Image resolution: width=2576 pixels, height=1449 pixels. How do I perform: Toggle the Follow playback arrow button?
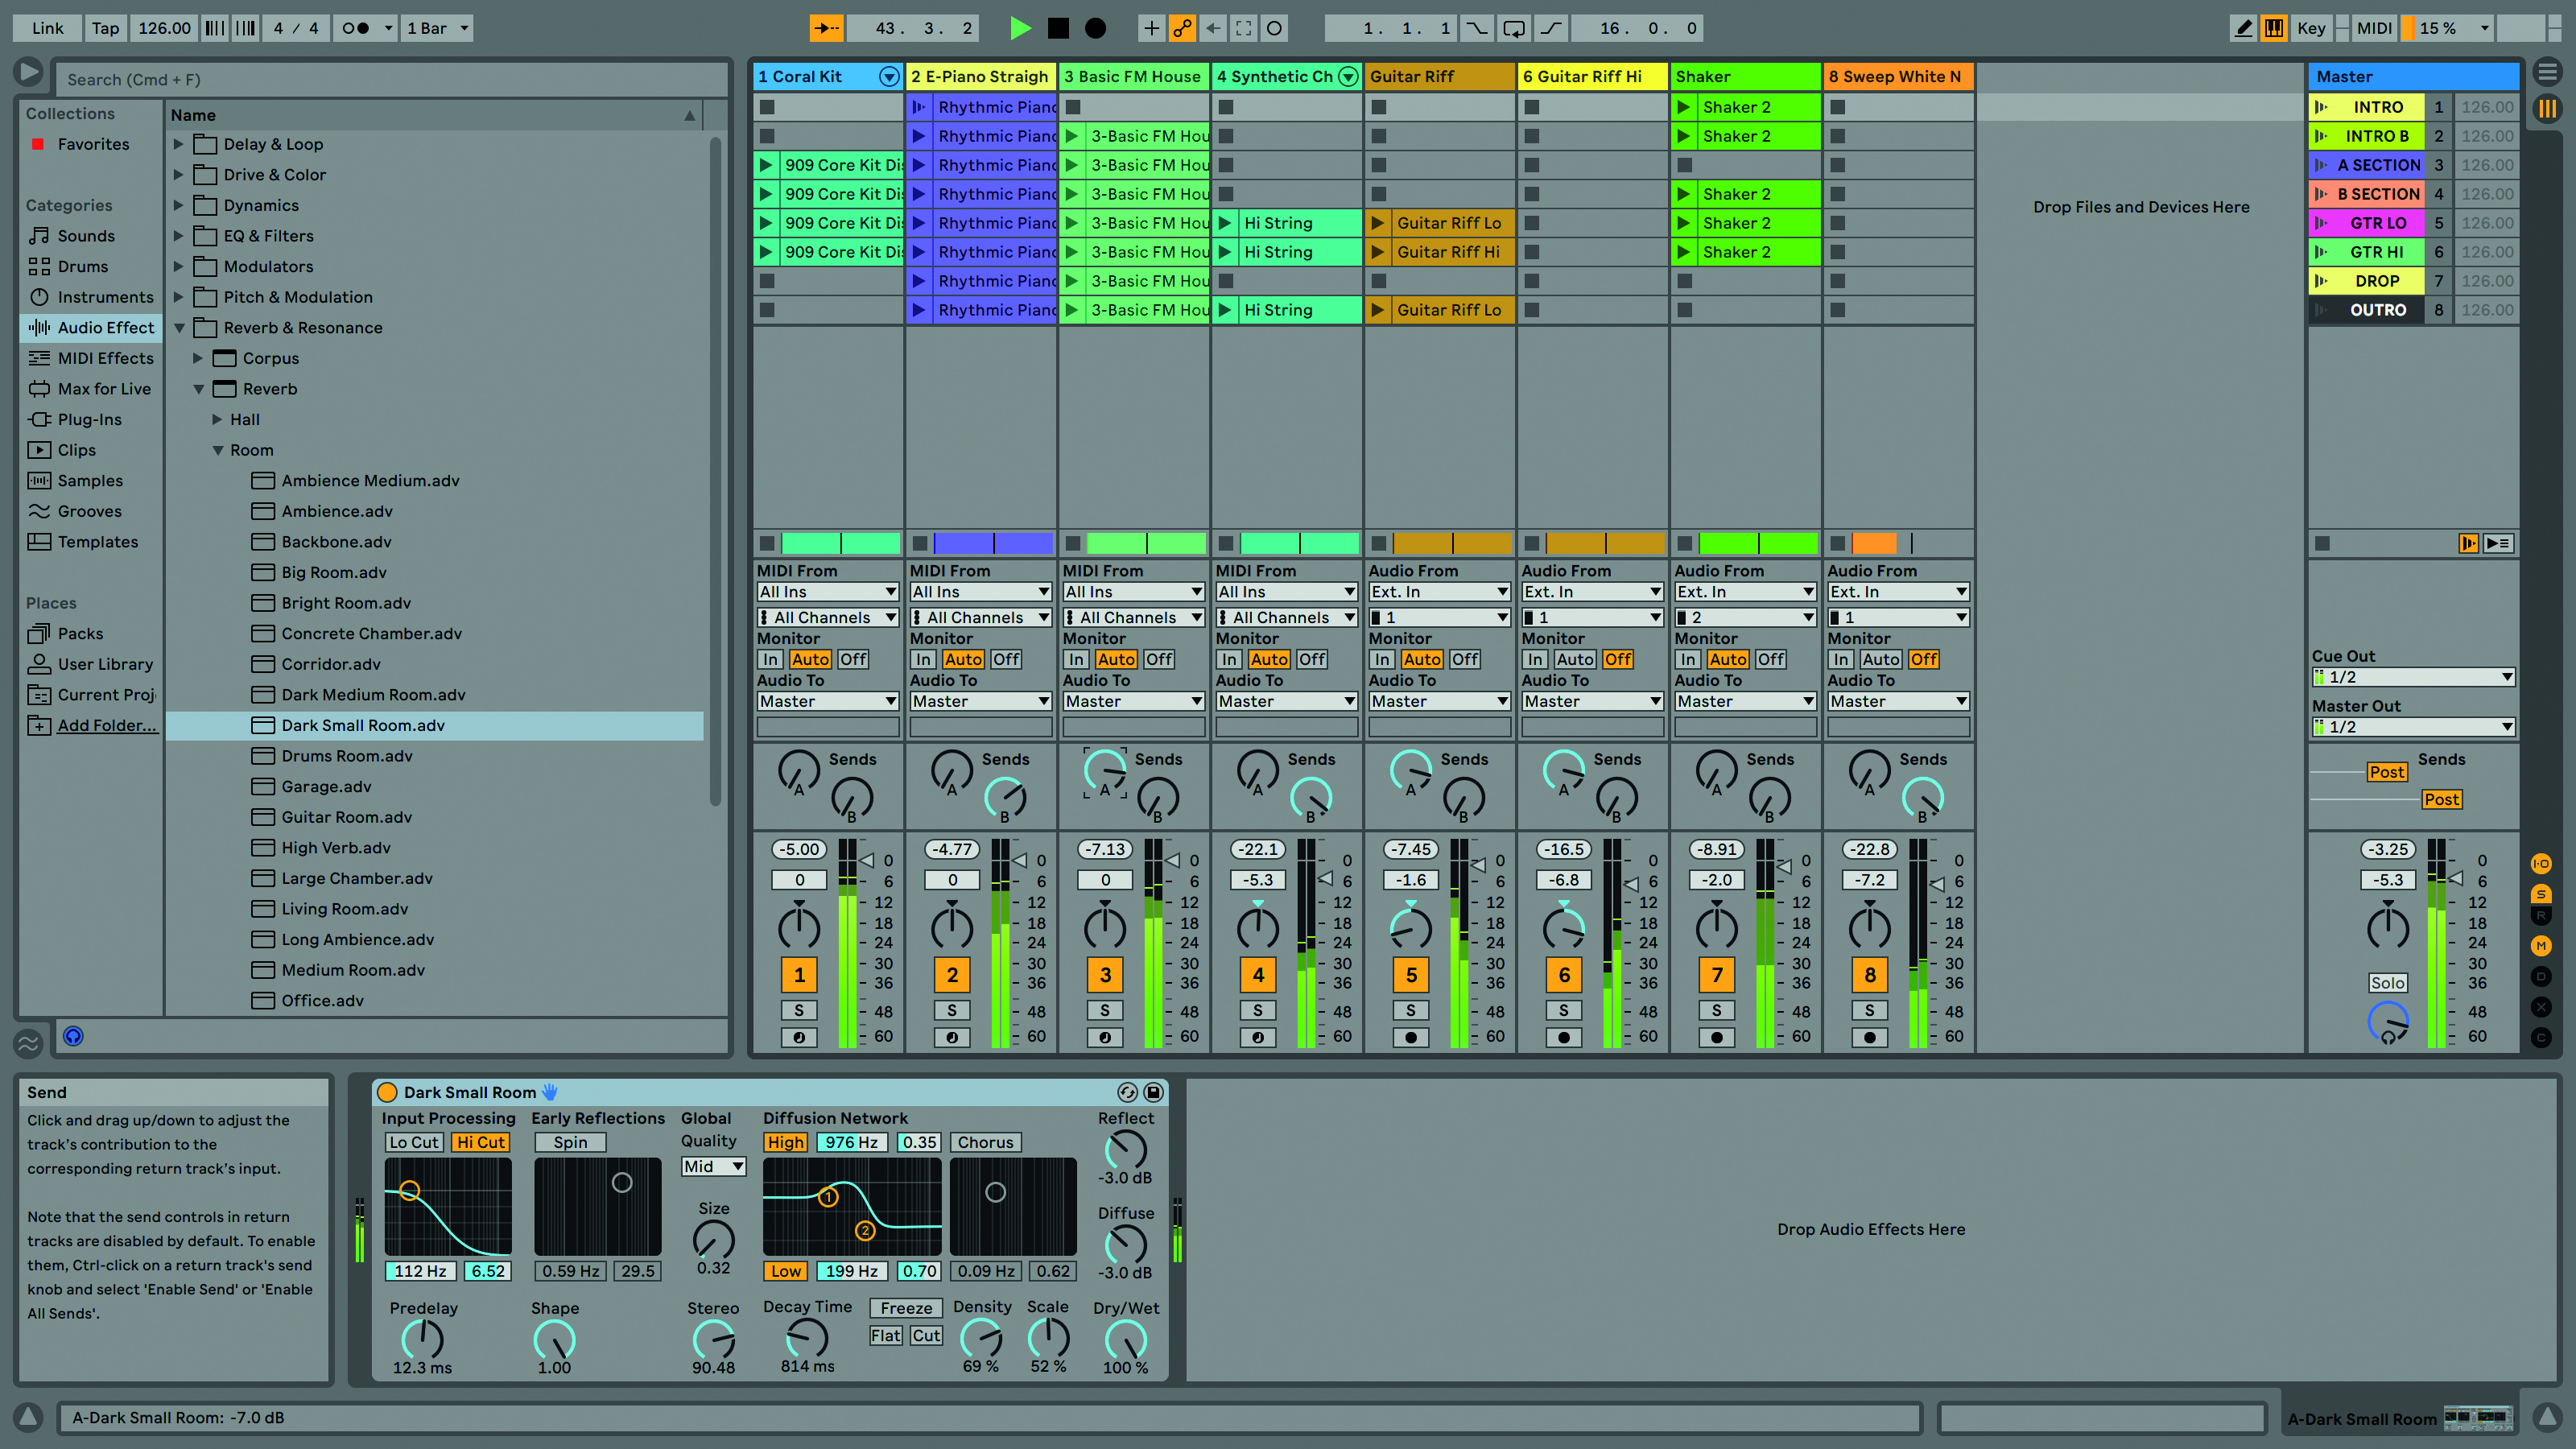[x=826, y=28]
